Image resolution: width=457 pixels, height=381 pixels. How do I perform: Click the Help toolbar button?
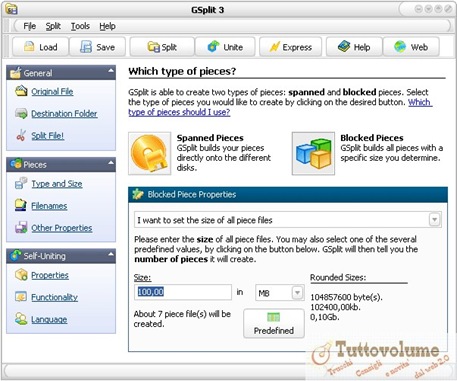coord(354,47)
